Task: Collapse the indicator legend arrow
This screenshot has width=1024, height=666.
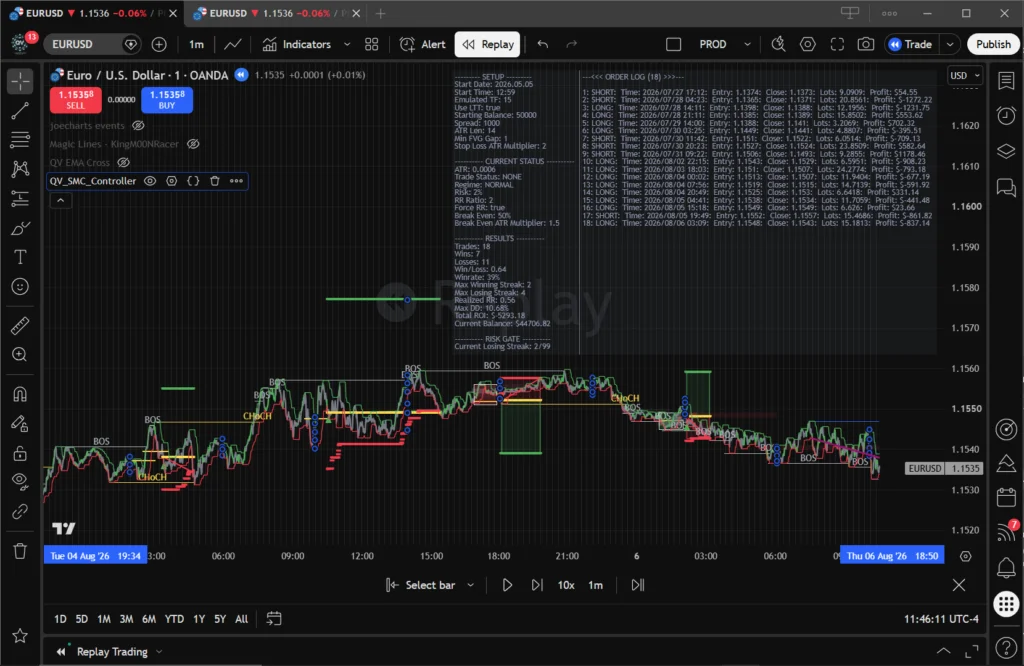Action: tap(61, 200)
